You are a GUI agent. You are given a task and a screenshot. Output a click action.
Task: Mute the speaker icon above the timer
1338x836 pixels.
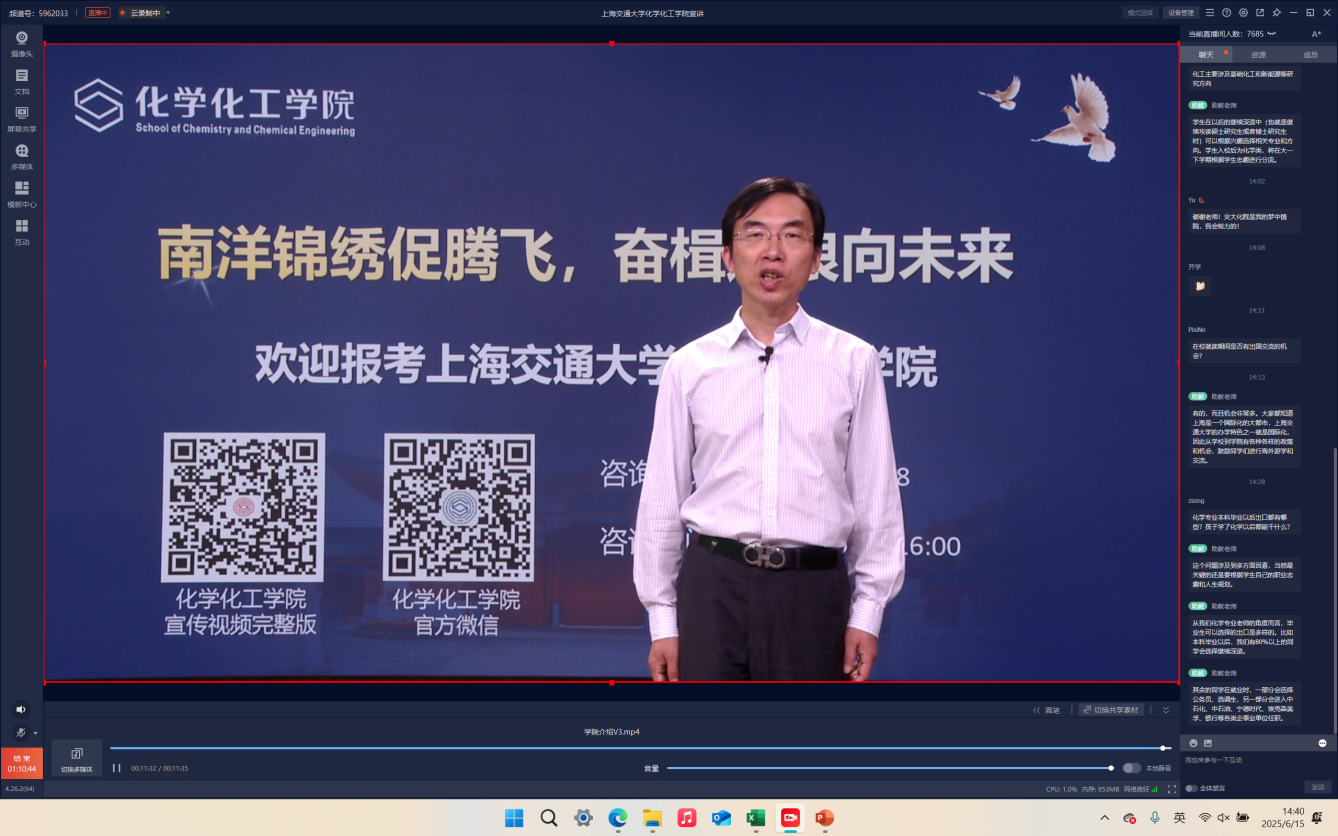[x=21, y=710]
